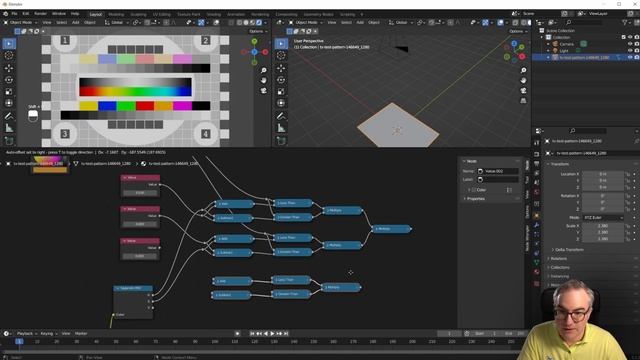Open the Render menu
The height and width of the screenshot is (360, 640).
click(x=40, y=14)
